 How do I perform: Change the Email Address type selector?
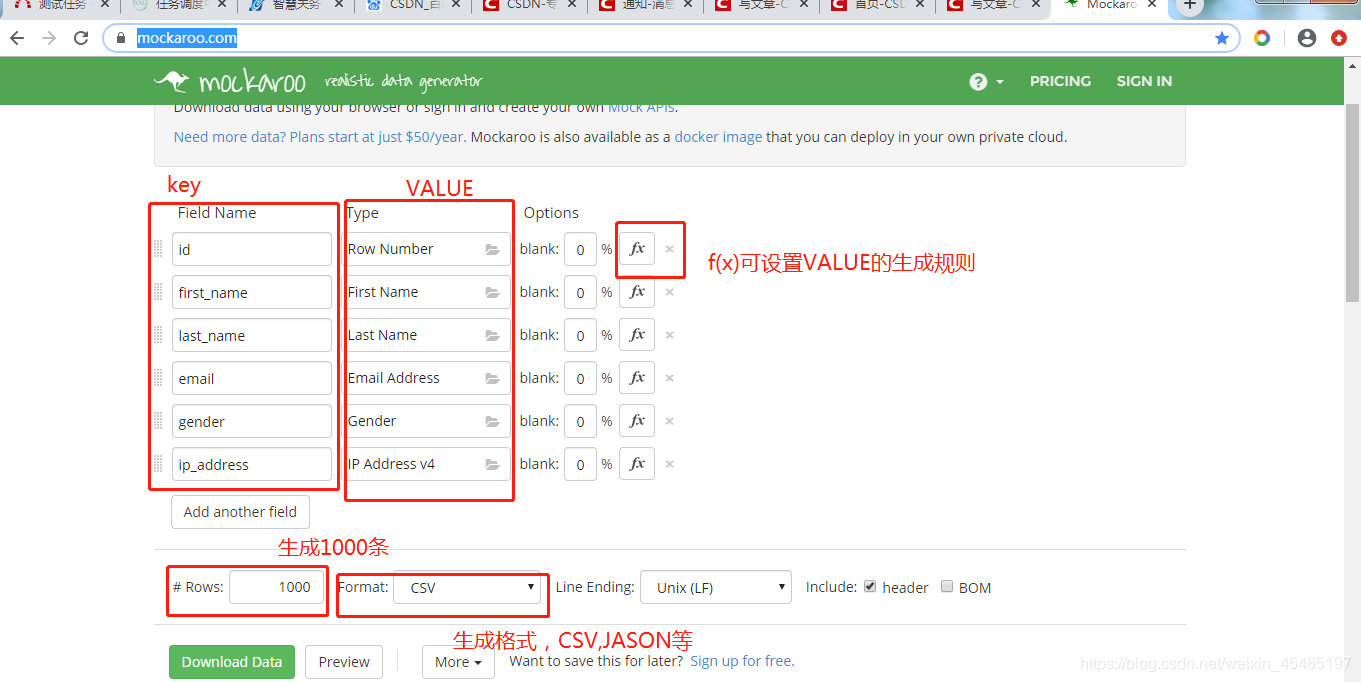click(427, 378)
